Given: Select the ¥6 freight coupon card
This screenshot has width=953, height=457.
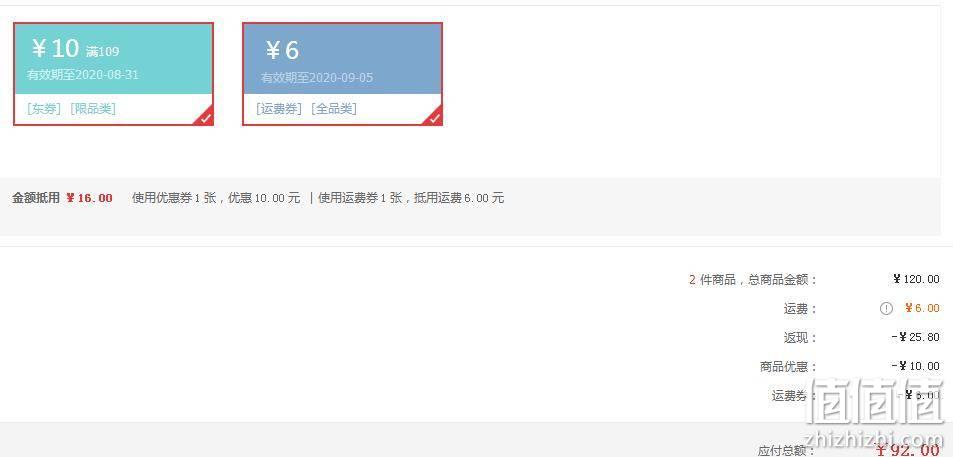Looking at the screenshot, I should click(342, 74).
